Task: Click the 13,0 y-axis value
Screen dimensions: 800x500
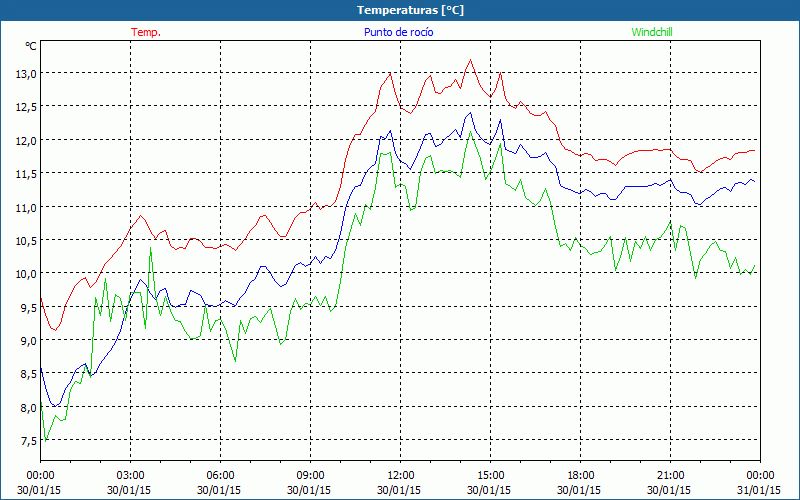Action: [26, 73]
